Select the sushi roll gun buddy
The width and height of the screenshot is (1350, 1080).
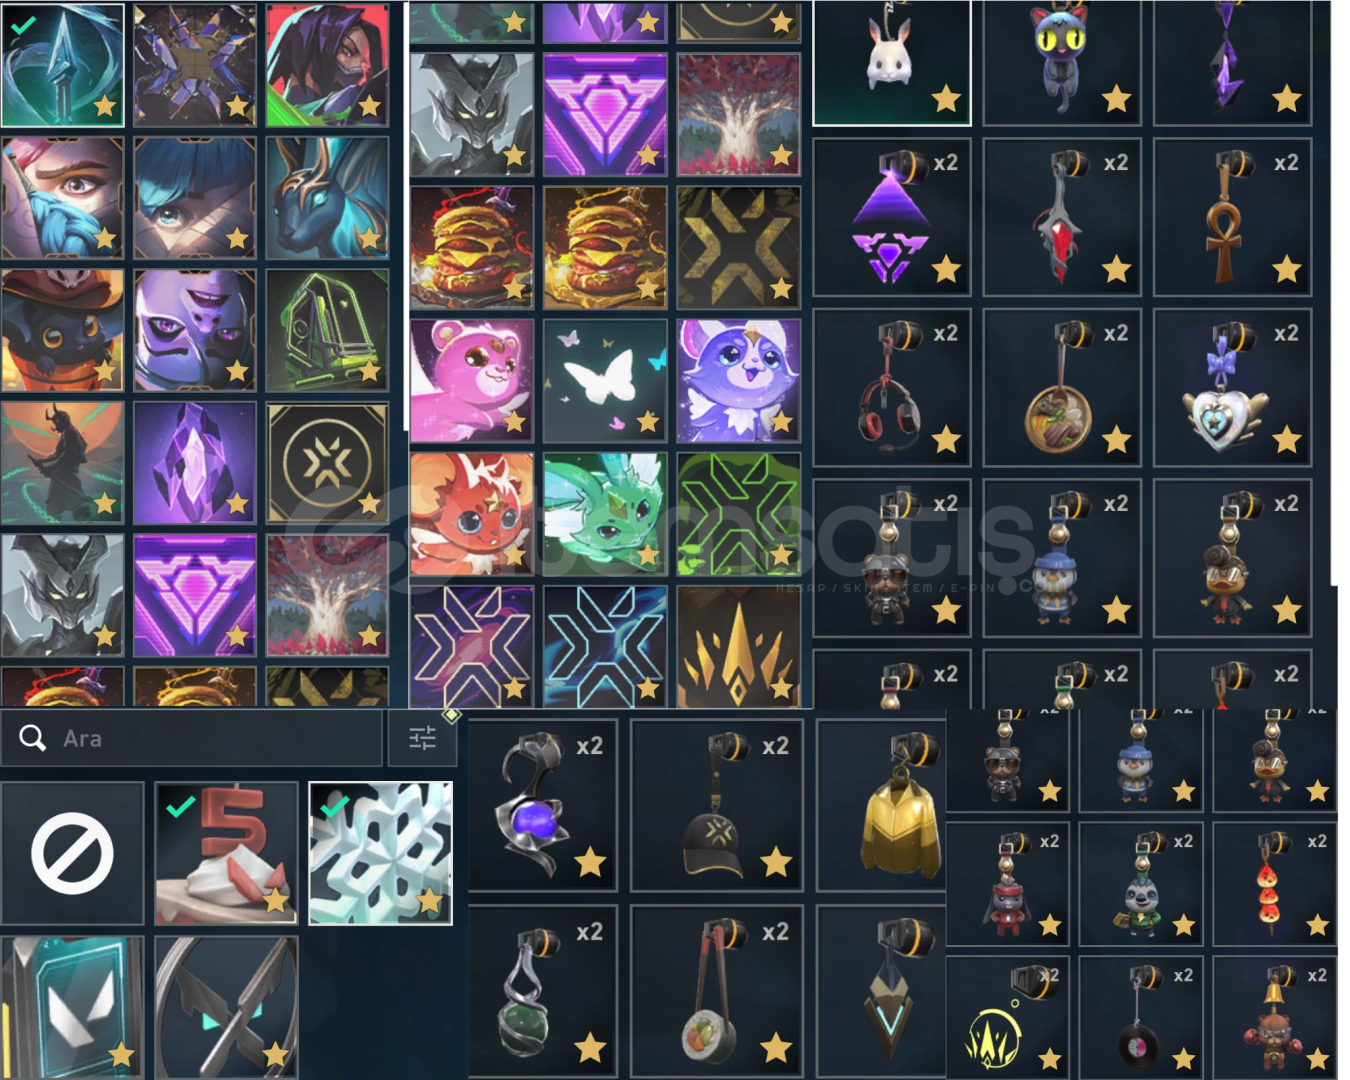click(x=717, y=991)
